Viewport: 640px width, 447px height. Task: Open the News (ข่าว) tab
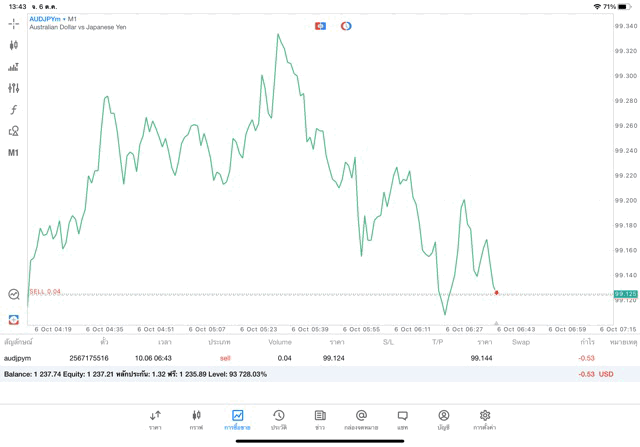point(320,419)
